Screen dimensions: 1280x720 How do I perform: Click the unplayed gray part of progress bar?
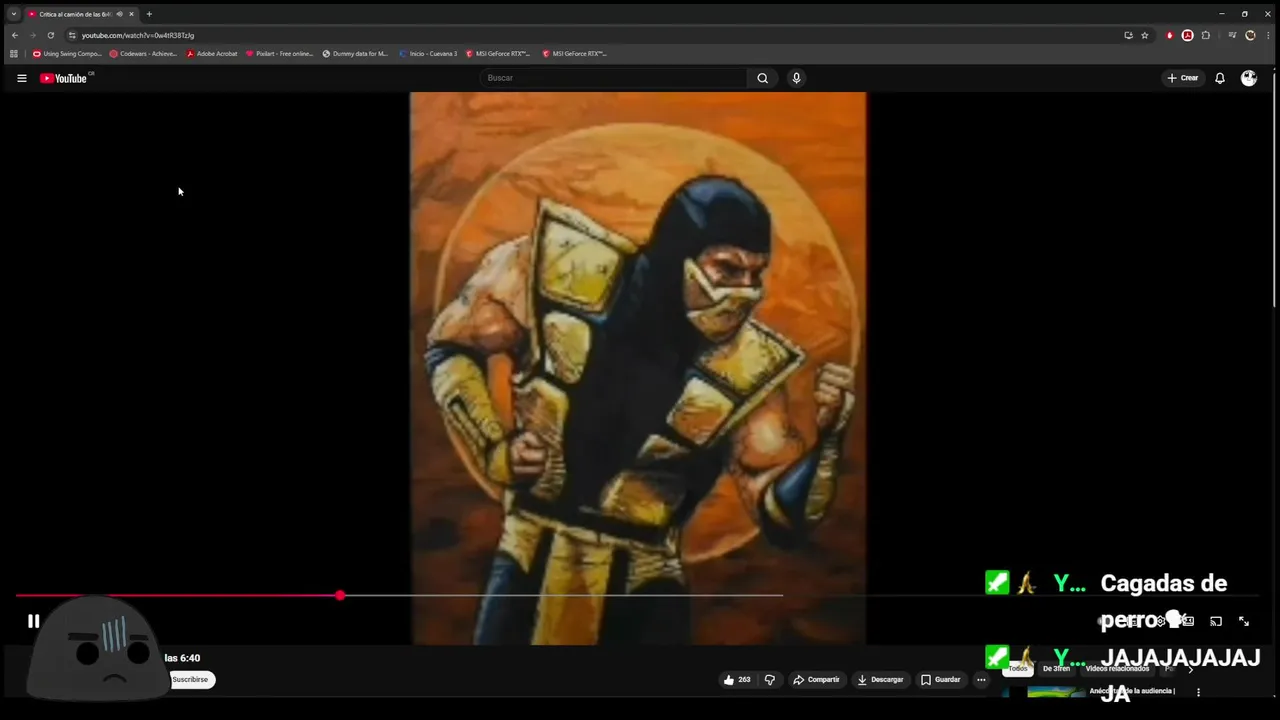click(x=563, y=595)
